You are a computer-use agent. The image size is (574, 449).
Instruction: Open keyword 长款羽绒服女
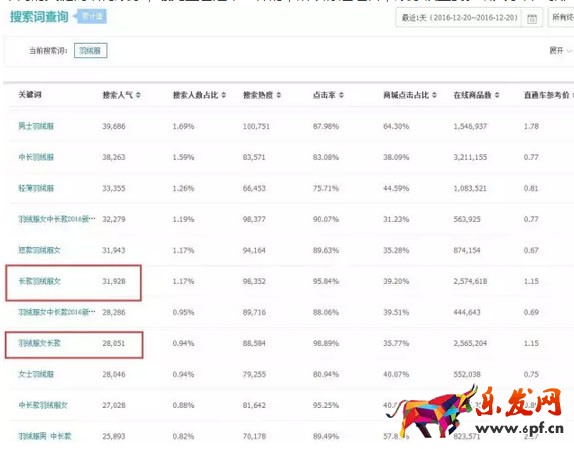click(39, 281)
